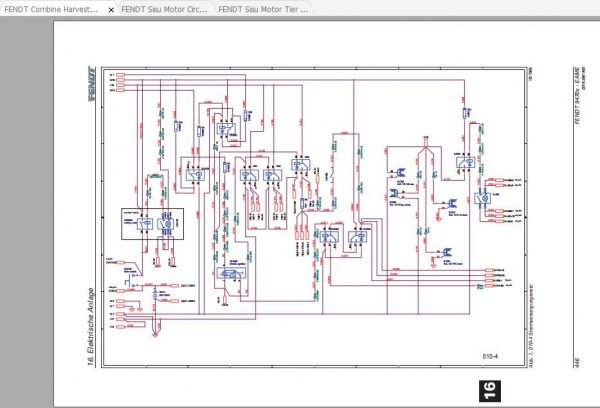The image size is (600, 408).
Task: Select the blue relay symbol at the far right
Action: [x=466, y=162]
